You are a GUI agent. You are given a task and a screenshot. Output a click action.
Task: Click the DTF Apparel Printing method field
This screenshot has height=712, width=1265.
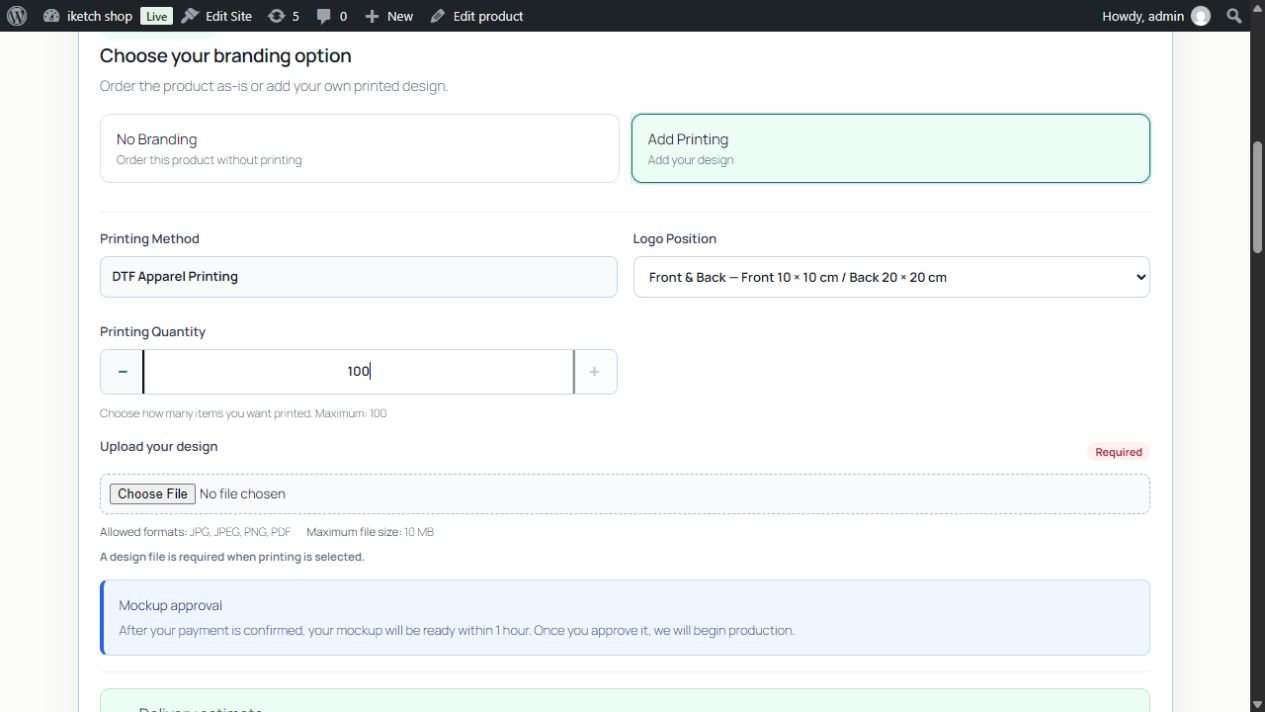[358, 276]
